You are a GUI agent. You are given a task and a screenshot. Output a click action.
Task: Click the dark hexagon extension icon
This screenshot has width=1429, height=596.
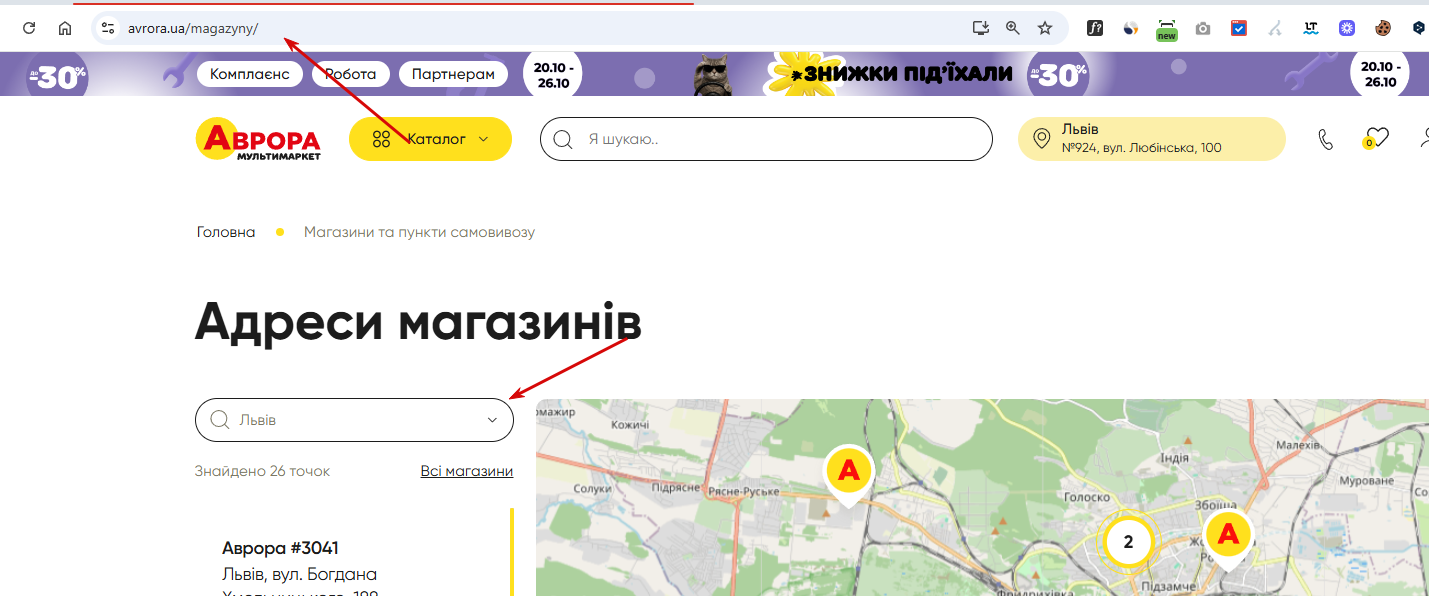(1419, 28)
